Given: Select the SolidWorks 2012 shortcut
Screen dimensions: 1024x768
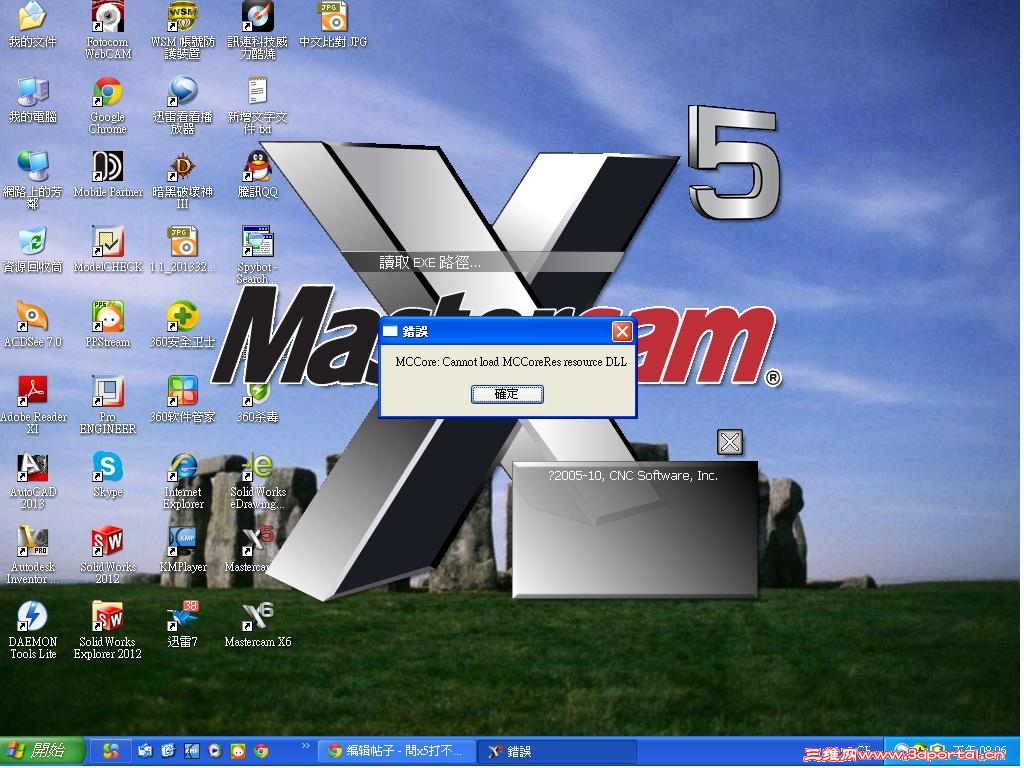Looking at the screenshot, I should (x=108, y=555).
